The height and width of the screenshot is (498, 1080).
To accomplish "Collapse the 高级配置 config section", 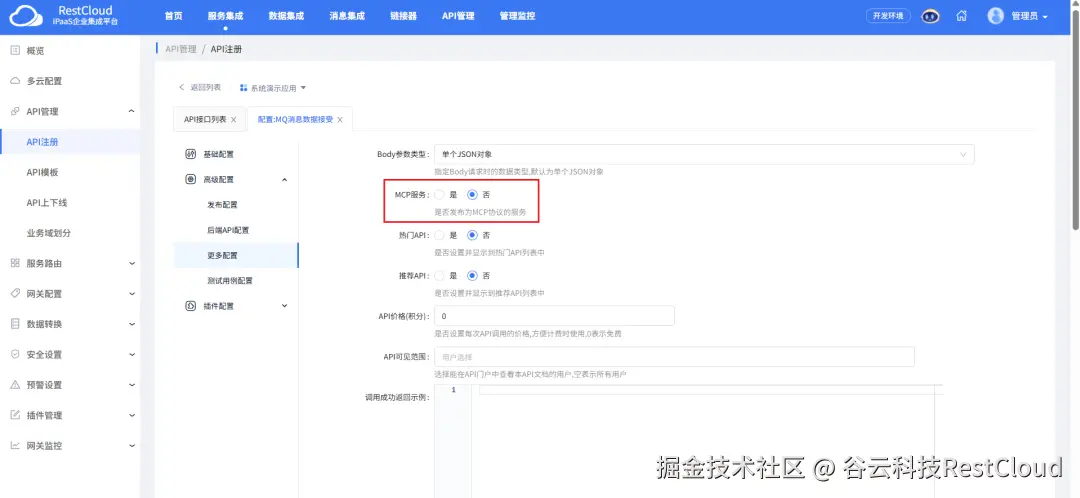I will (x=284, y=179).
